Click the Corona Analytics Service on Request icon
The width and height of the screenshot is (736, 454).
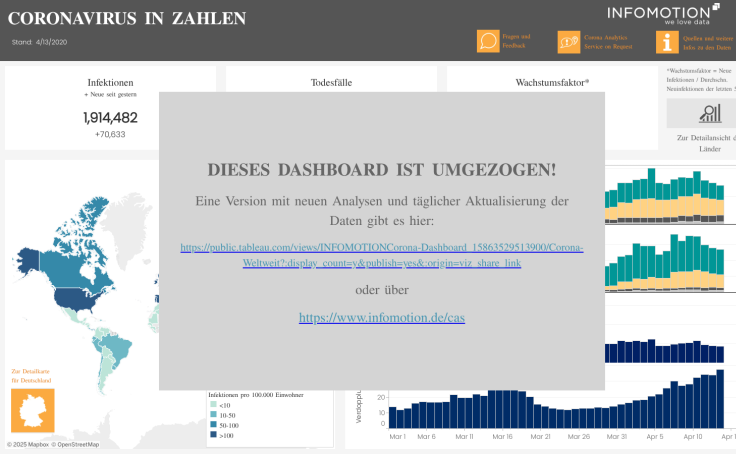pos(568,42)
